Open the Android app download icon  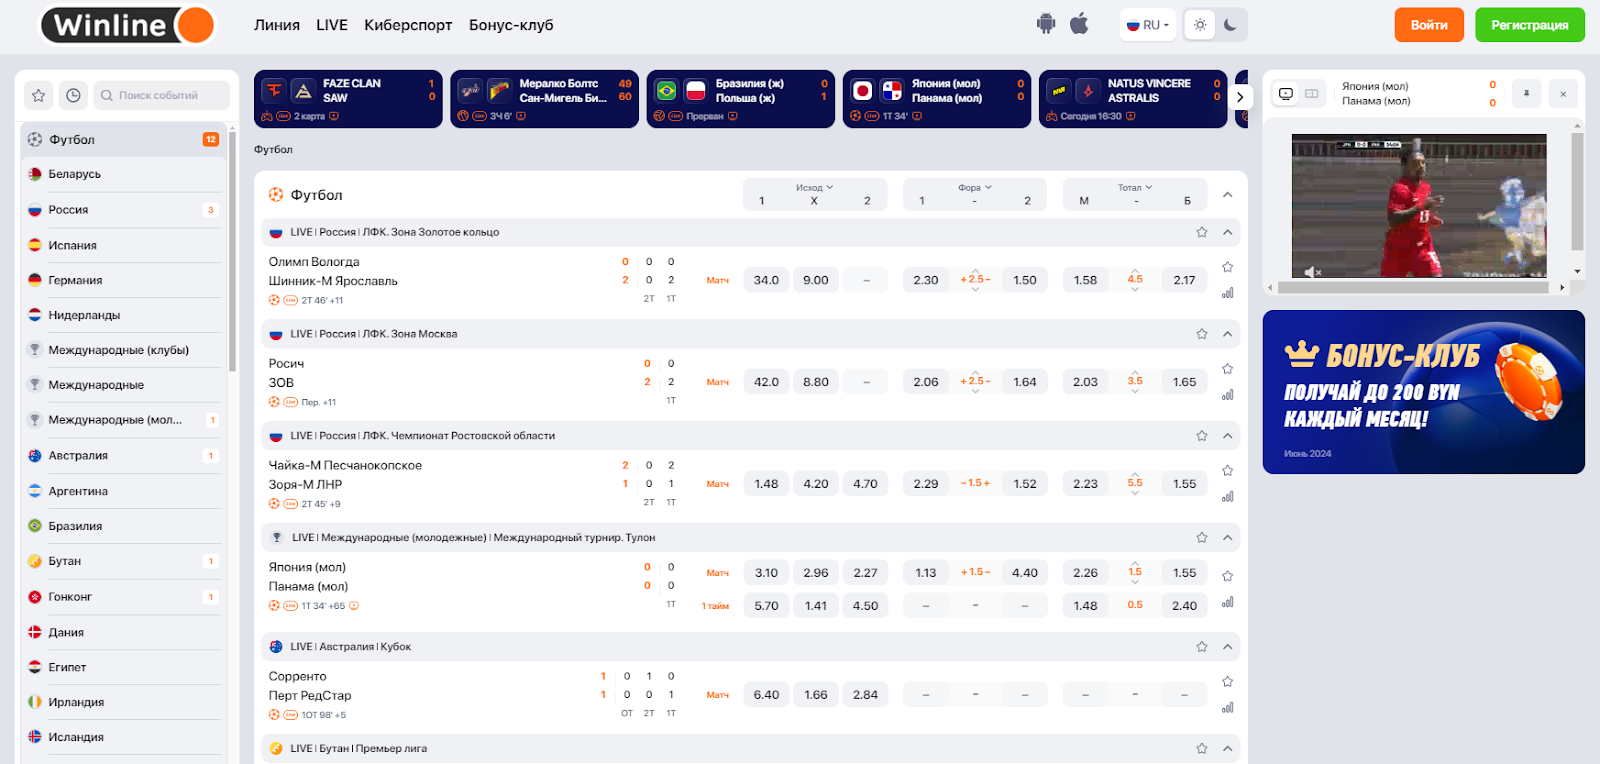coord(1046,24)
